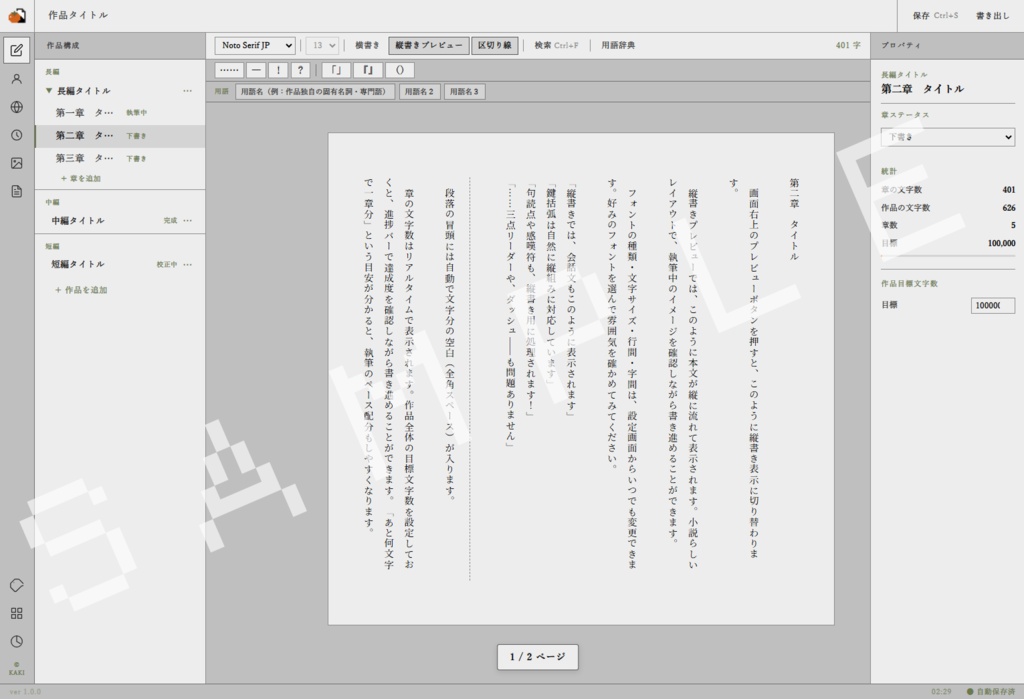Select chapter 第一章 in work structure
1024x699 pixels.
[120, 113]
